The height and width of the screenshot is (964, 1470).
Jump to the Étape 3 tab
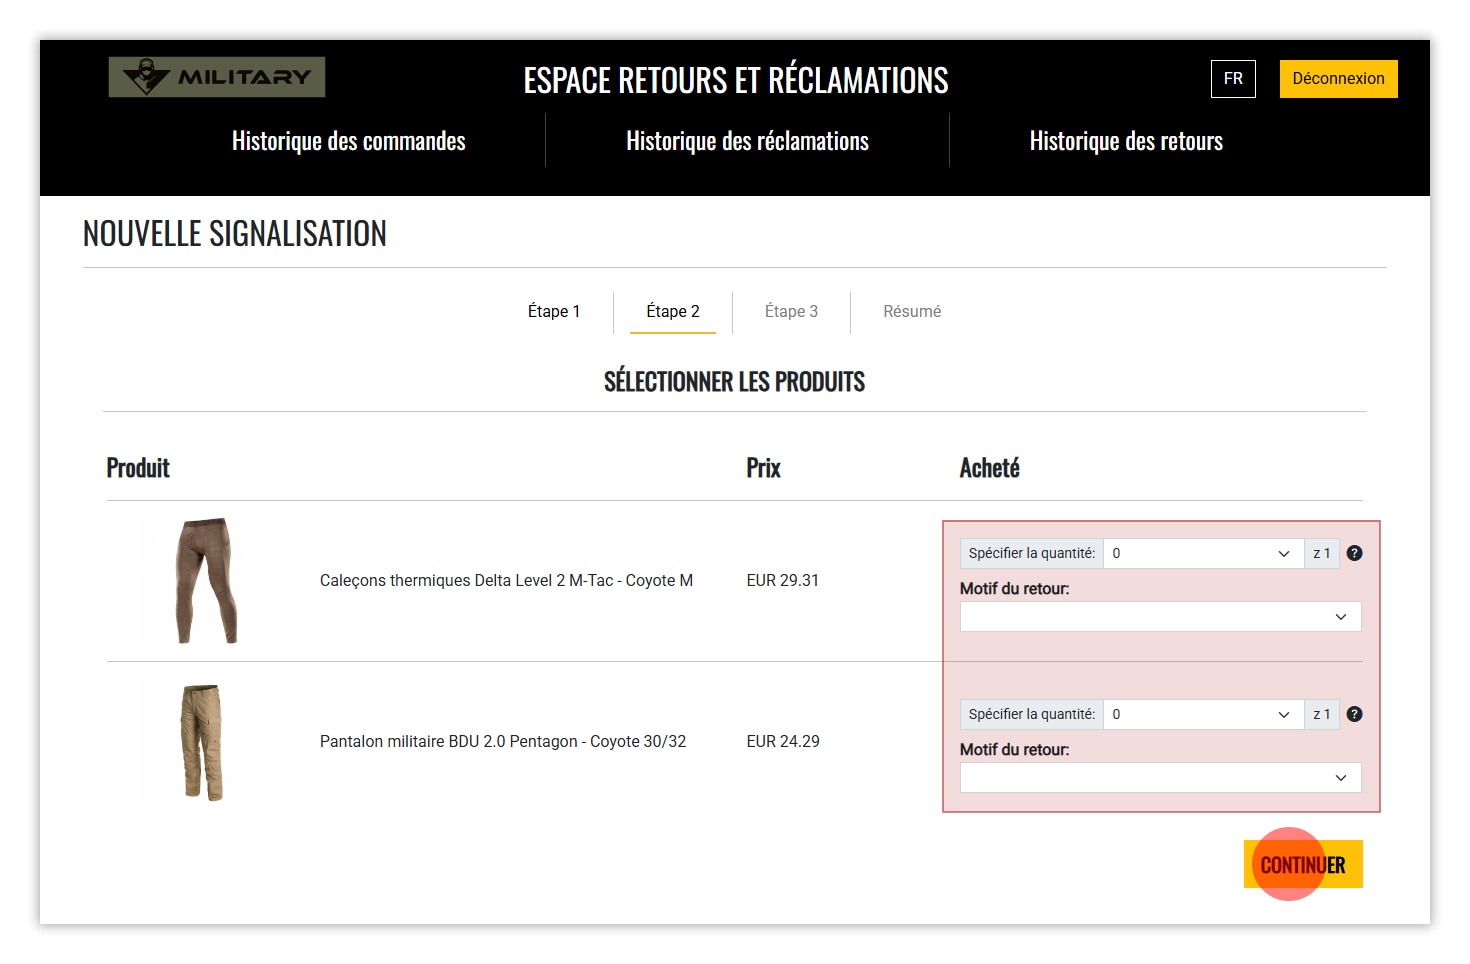point(791,311)
